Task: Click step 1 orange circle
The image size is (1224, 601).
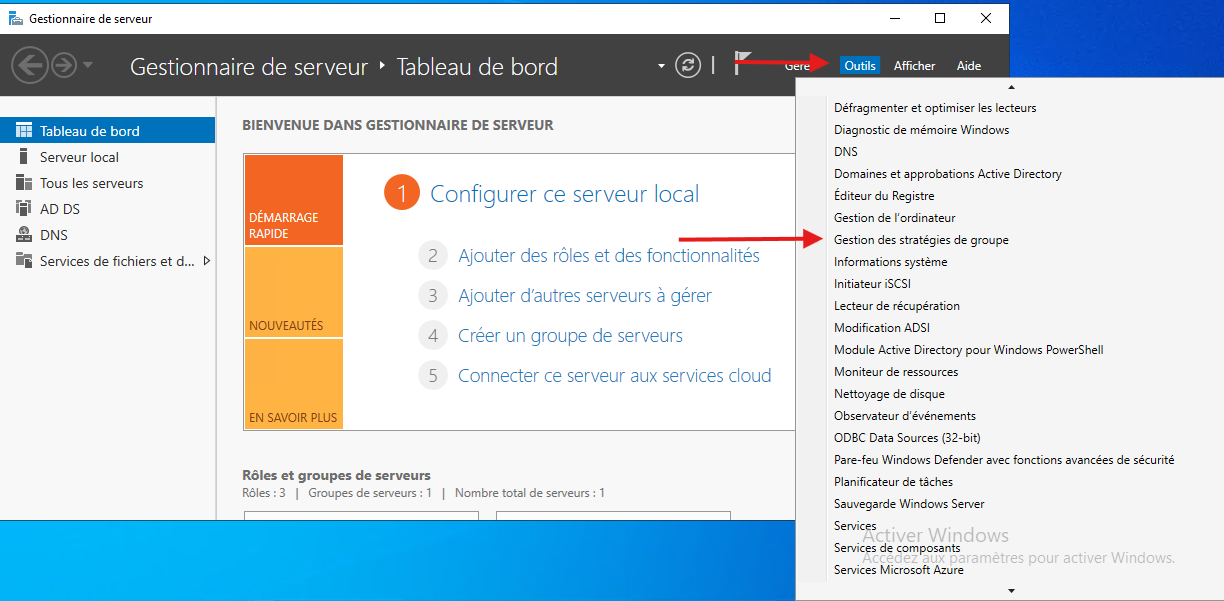Action: (x=402, y=194)
